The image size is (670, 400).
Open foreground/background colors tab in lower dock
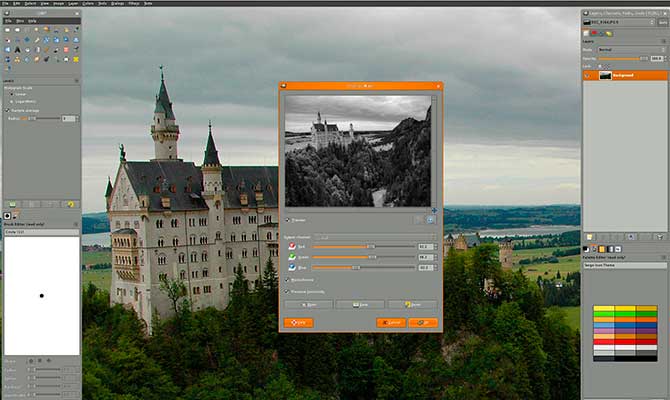[586, 249]
